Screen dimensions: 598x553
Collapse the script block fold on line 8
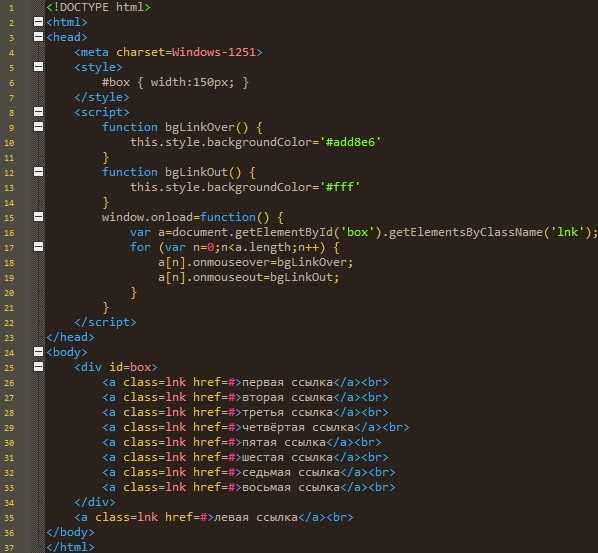tap(39, 111)
